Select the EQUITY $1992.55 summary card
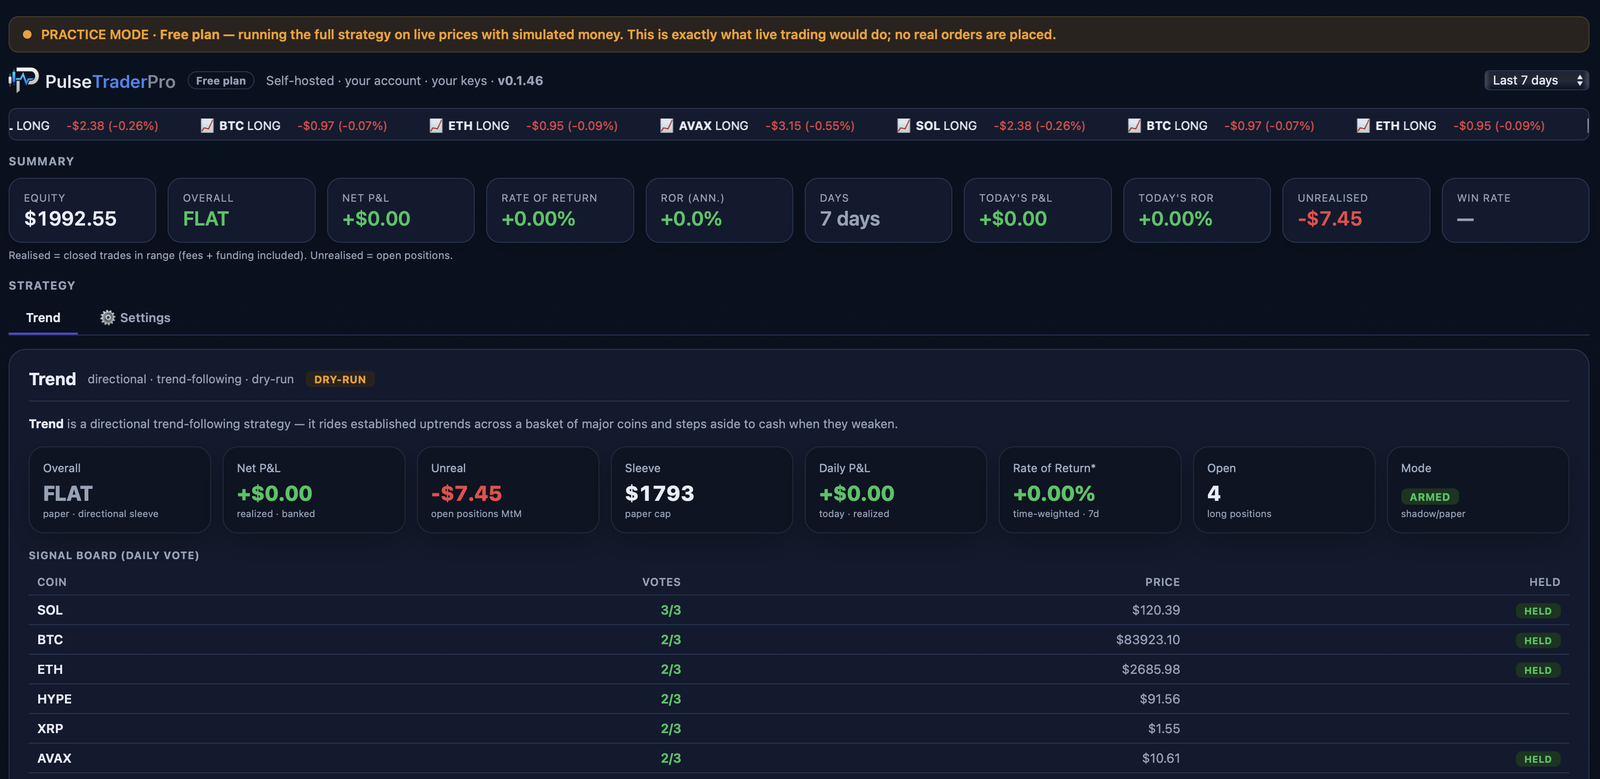The height and width of the screenshot is (779, 1600). tap(82, 210)
